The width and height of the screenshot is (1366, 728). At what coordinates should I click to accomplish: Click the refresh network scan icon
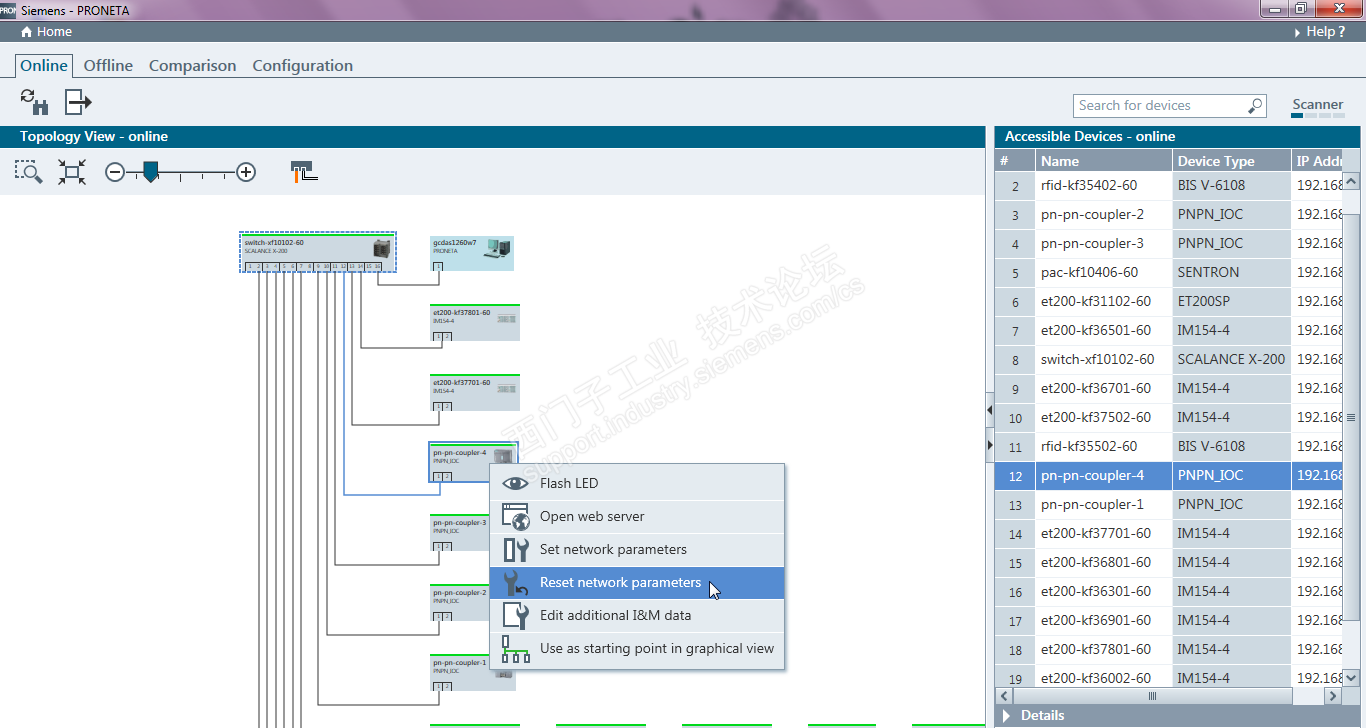click(x=34, y=101)
